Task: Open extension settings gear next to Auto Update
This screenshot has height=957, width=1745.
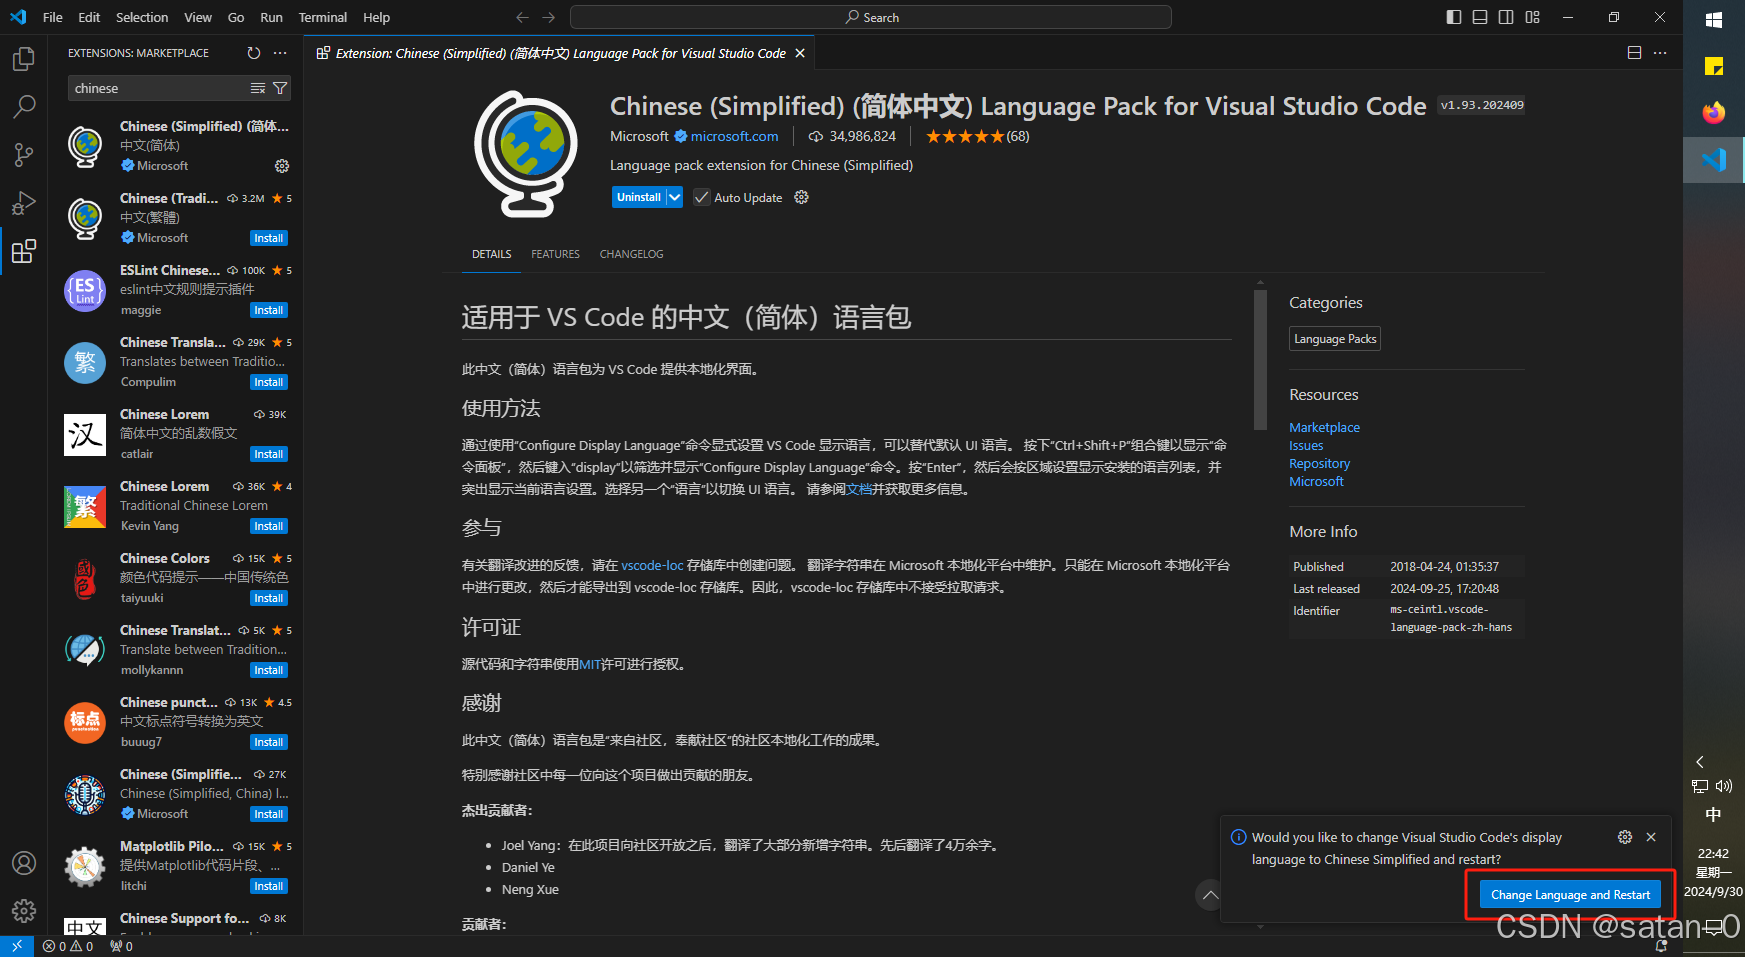Action: click(801, 197)
